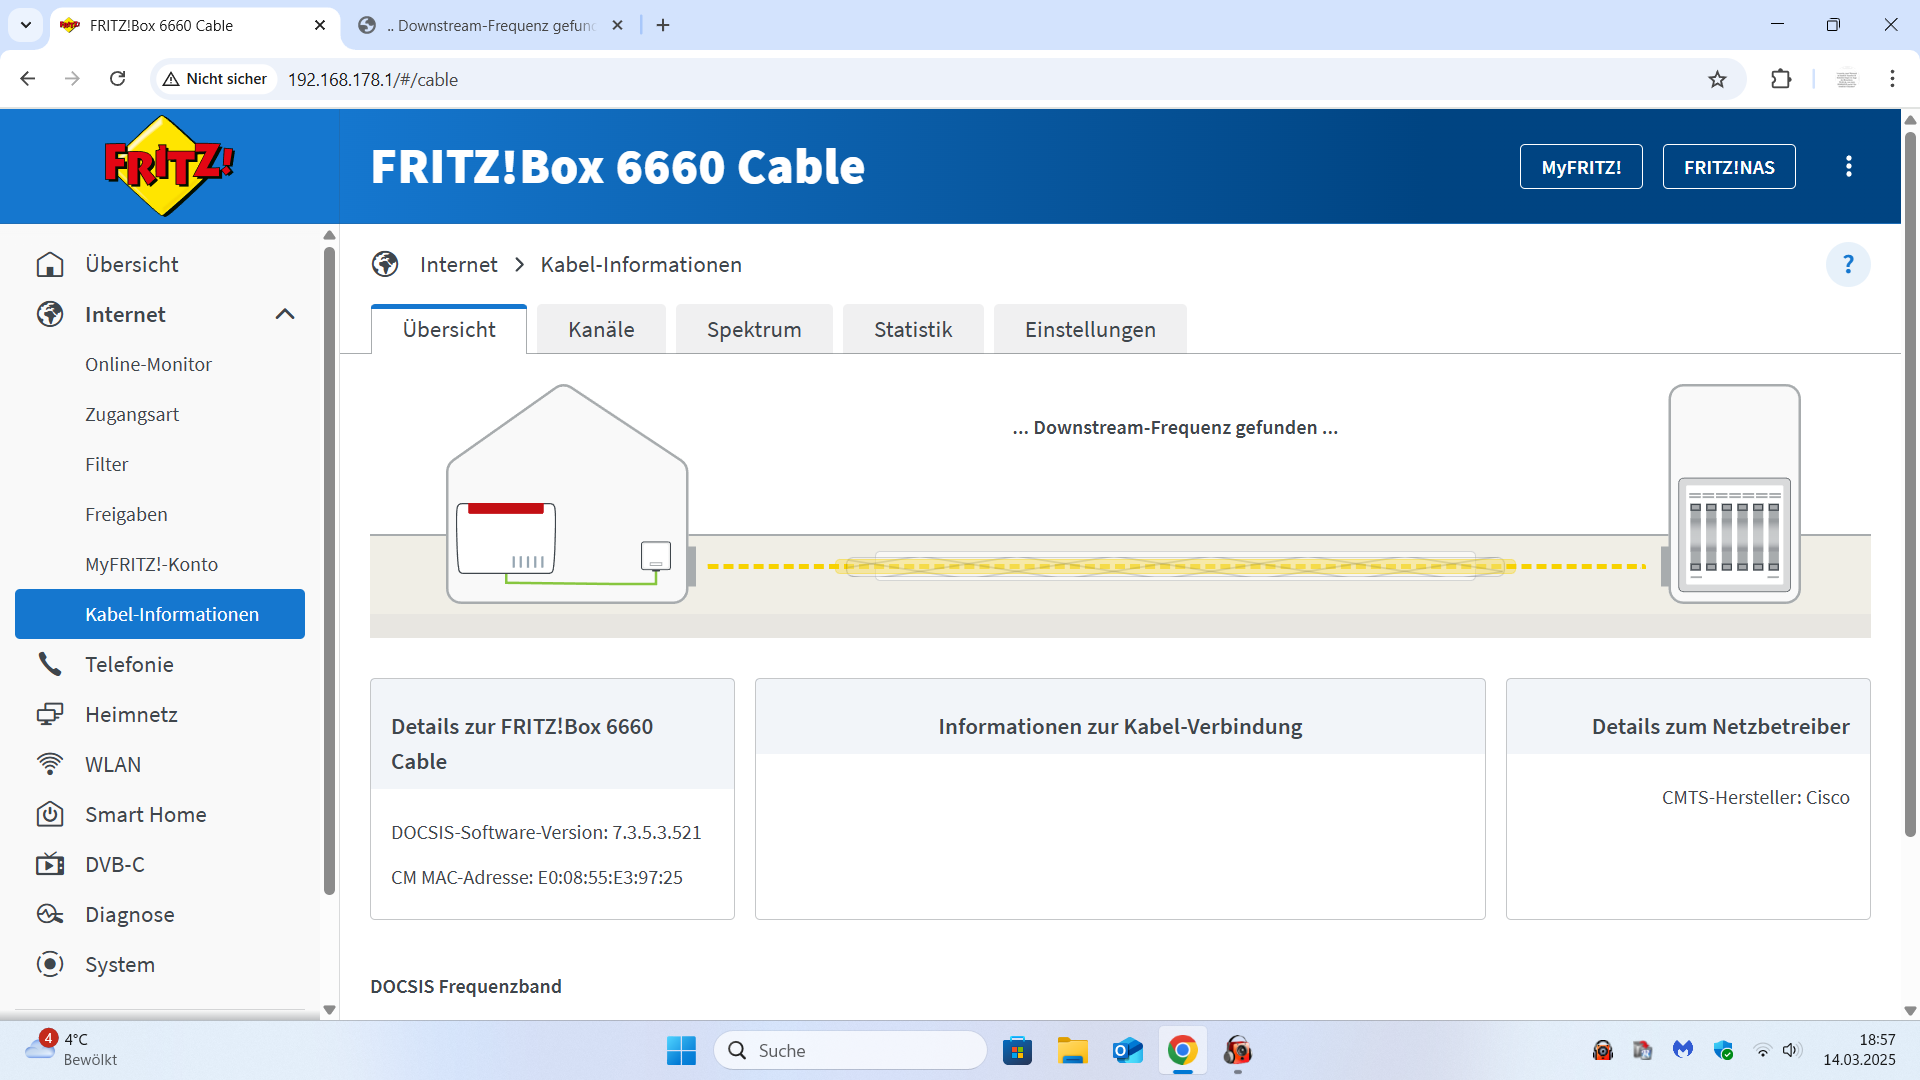Click the WLAN wifi icon in the sidebar

pos(49,764)
